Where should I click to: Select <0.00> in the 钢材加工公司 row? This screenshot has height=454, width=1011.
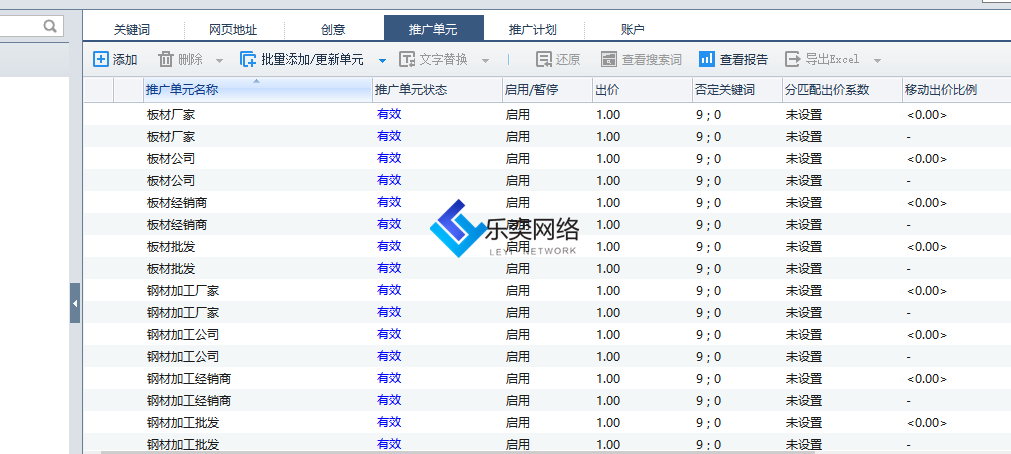coord(927,335)
